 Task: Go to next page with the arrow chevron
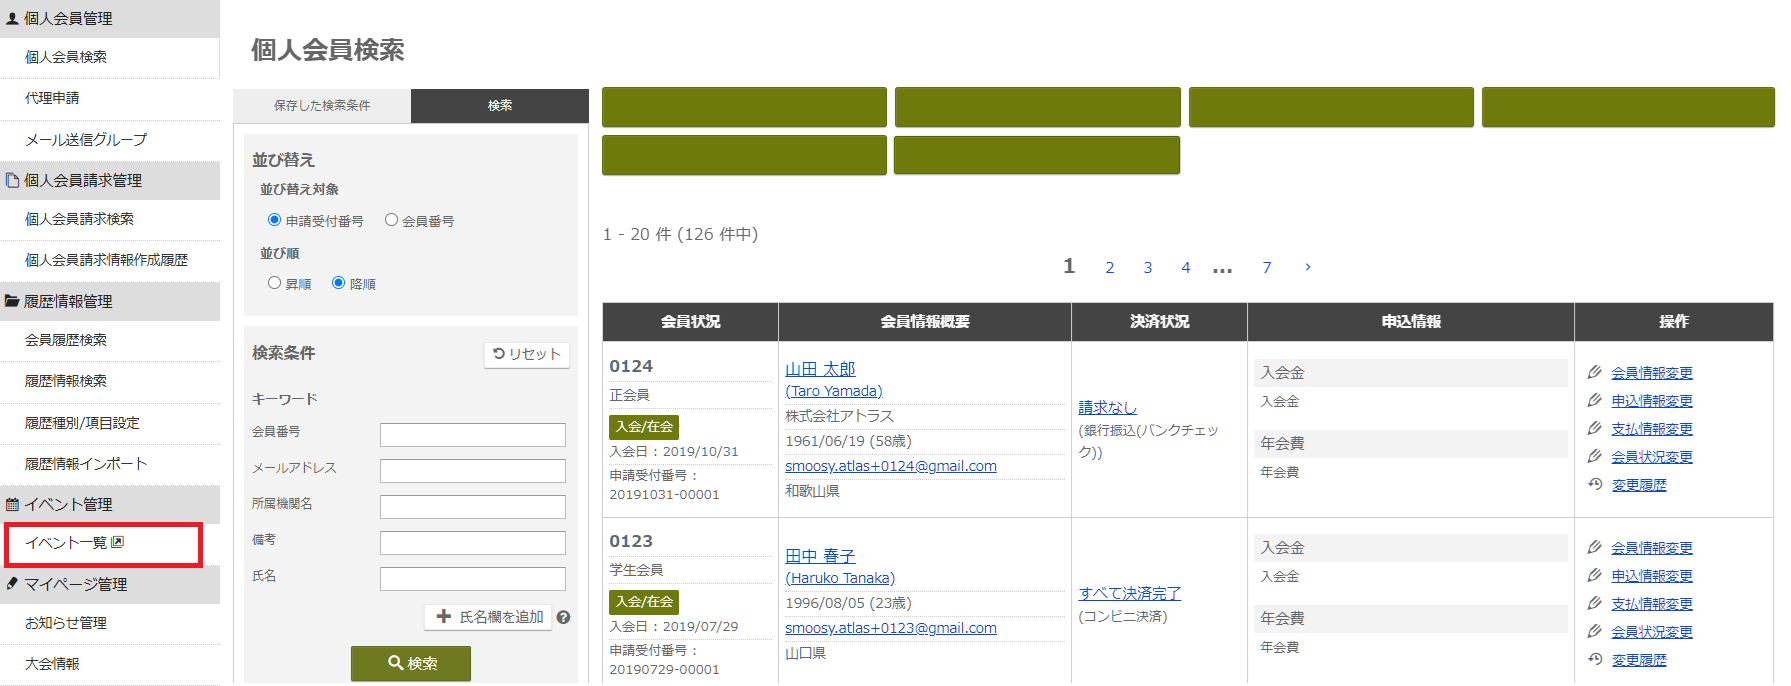coord(1307,267)
